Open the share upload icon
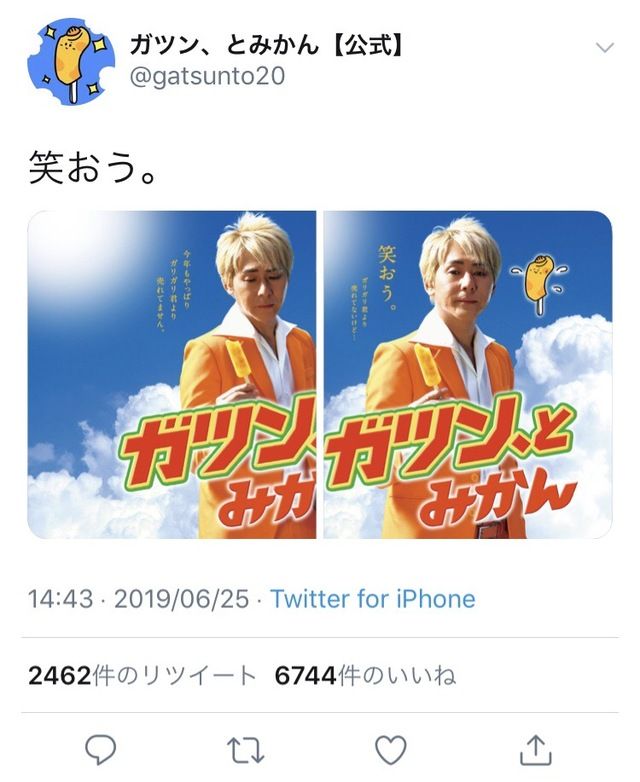 [x=536, y=749]
